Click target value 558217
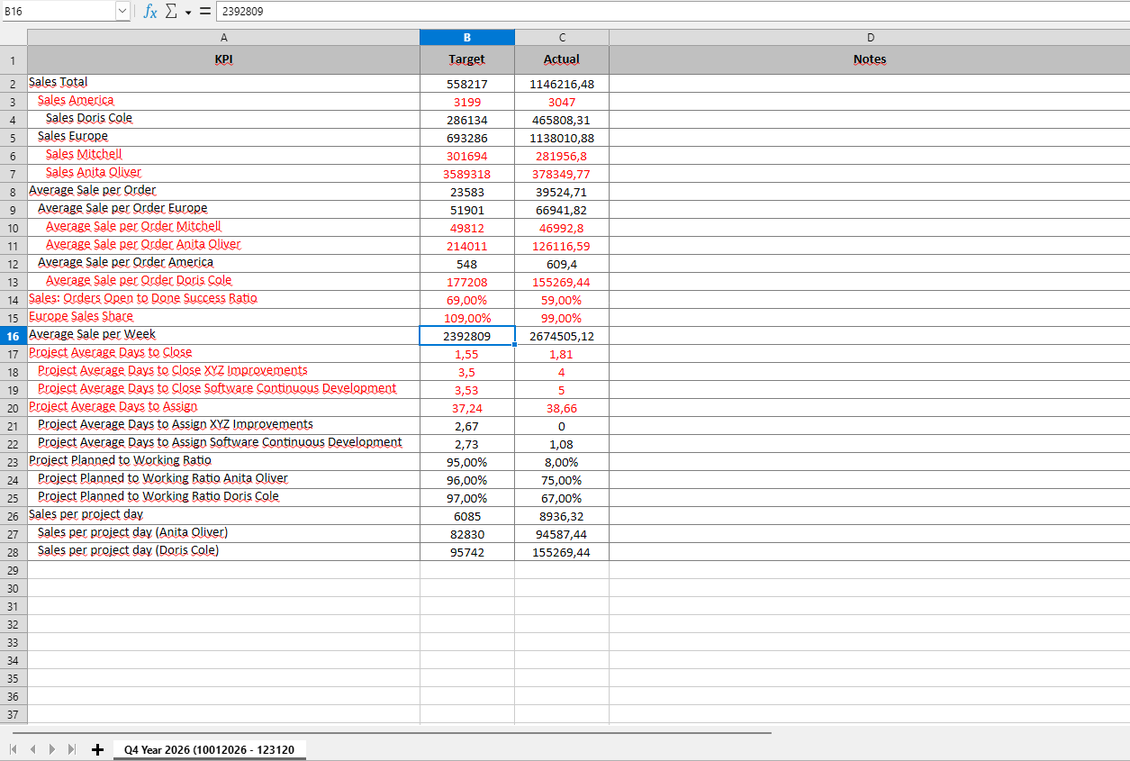This screenshot has height=761, width=1130. 467,84
